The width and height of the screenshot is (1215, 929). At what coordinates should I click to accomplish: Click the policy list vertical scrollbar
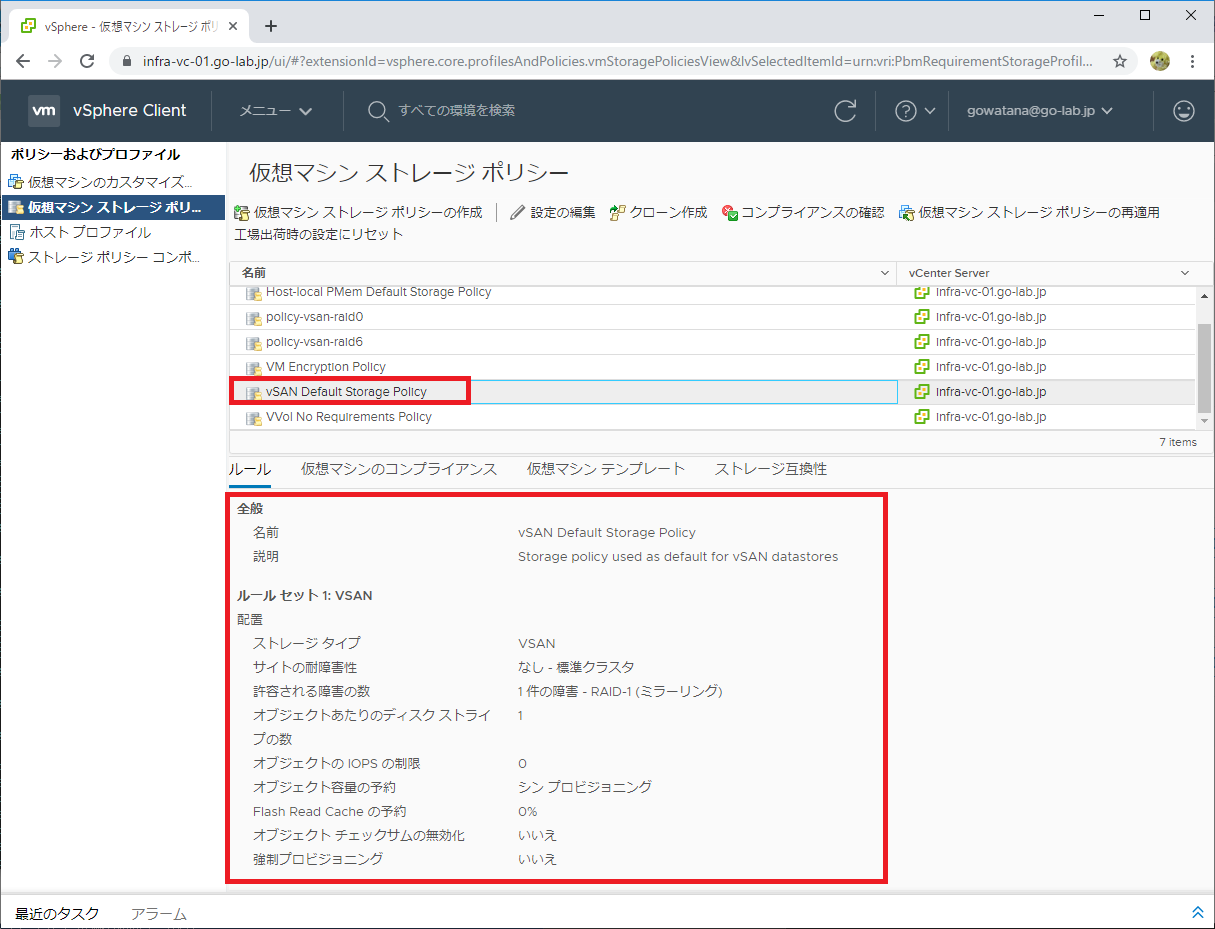click(x=1204, y=368)
